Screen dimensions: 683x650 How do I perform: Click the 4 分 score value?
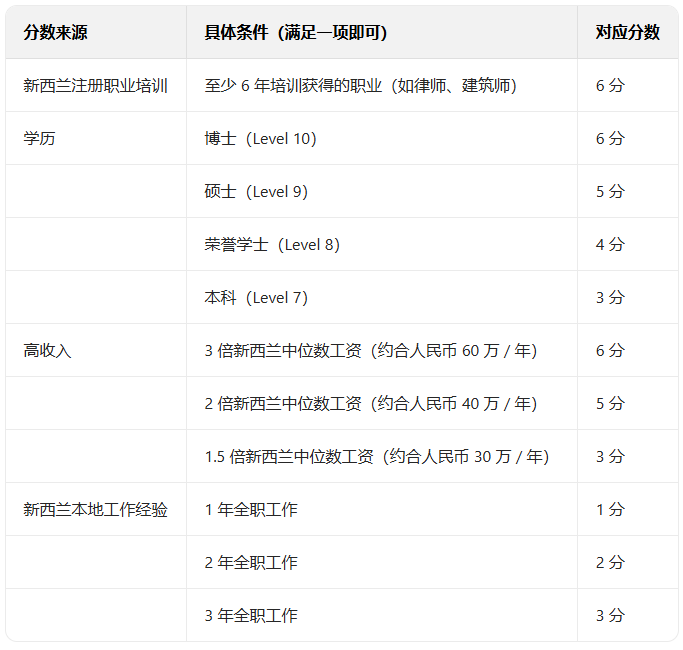coord(610,244)
